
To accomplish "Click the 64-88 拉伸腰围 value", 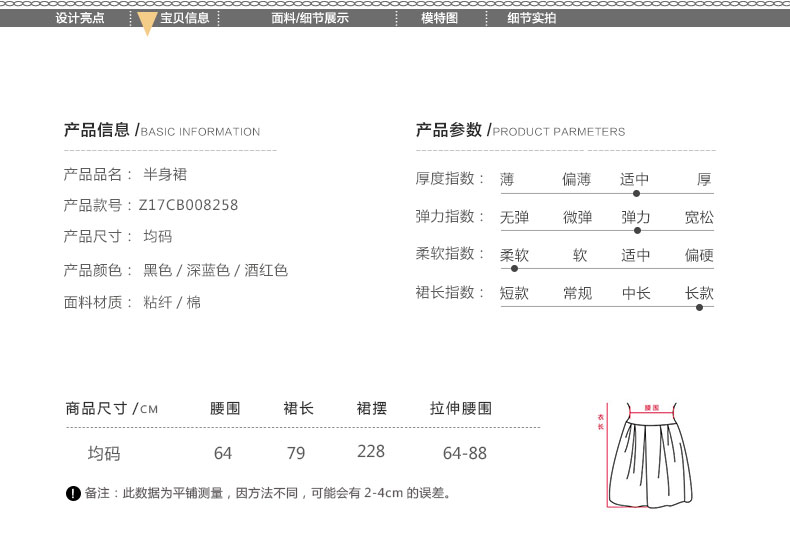I will pyautogui.click(x=464, y=453).
